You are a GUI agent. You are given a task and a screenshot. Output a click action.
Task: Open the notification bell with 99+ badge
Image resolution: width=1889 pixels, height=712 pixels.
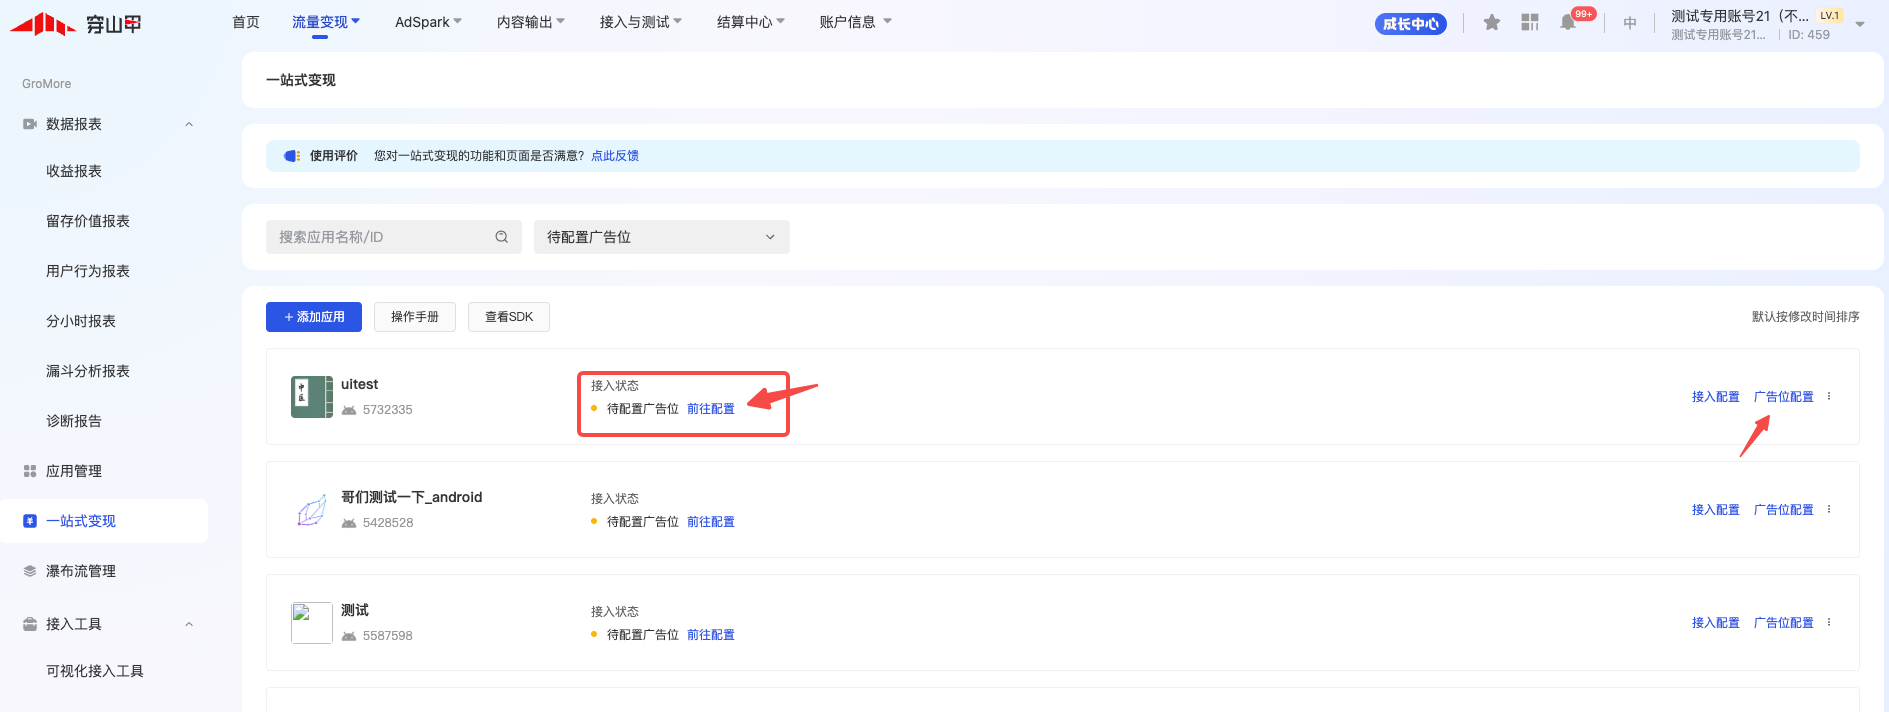click(x=1568, y=23)
